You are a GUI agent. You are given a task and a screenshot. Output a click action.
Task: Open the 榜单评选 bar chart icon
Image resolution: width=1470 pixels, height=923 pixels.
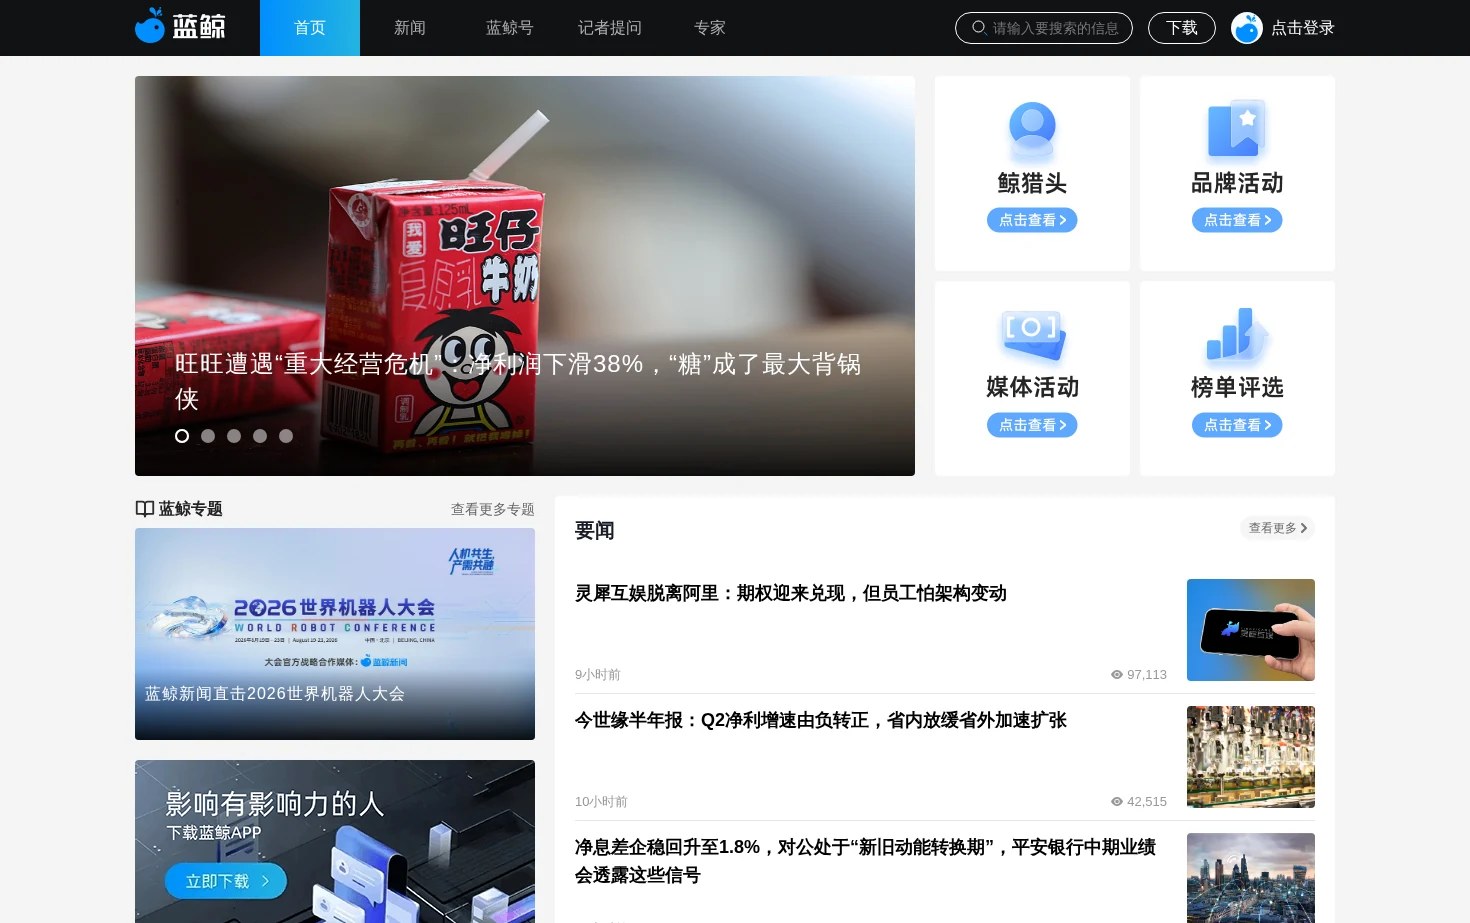[1237, 335]
